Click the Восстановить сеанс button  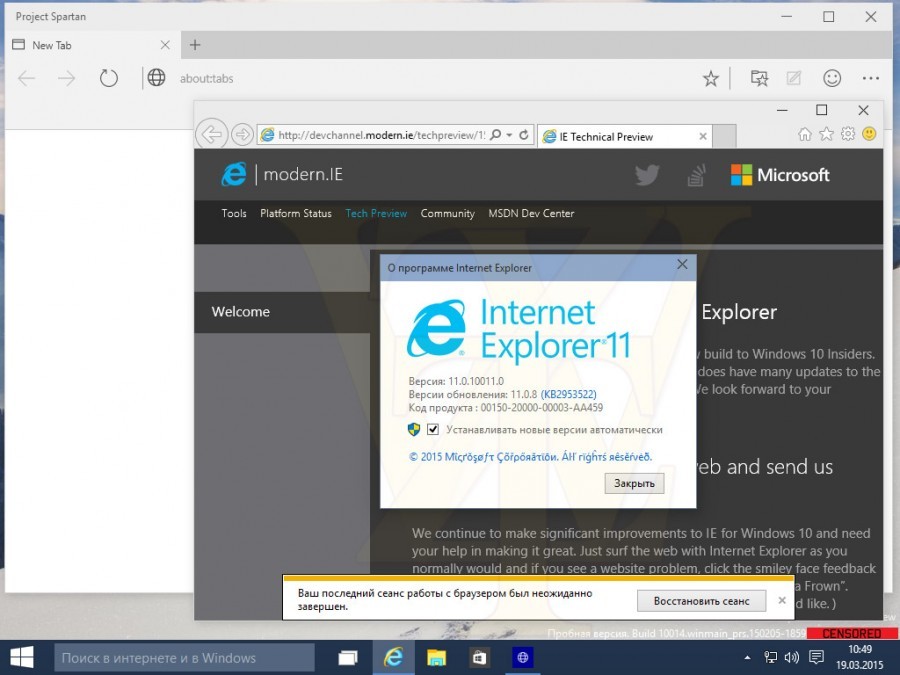701,601
